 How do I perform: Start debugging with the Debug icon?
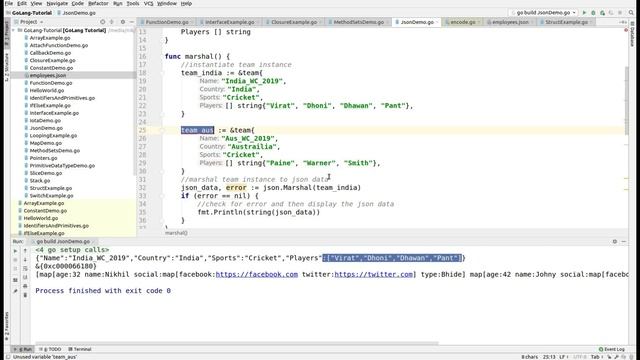click(593, 13)
